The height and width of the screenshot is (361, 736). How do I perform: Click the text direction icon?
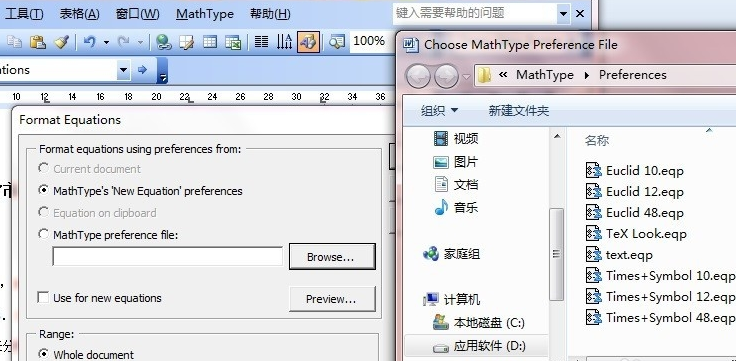(284, 42)
